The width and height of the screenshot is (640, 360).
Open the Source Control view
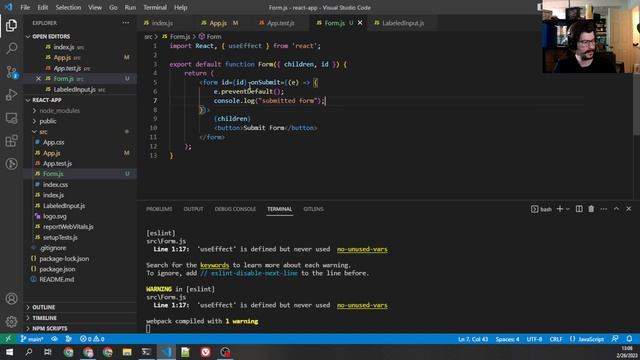11,72
